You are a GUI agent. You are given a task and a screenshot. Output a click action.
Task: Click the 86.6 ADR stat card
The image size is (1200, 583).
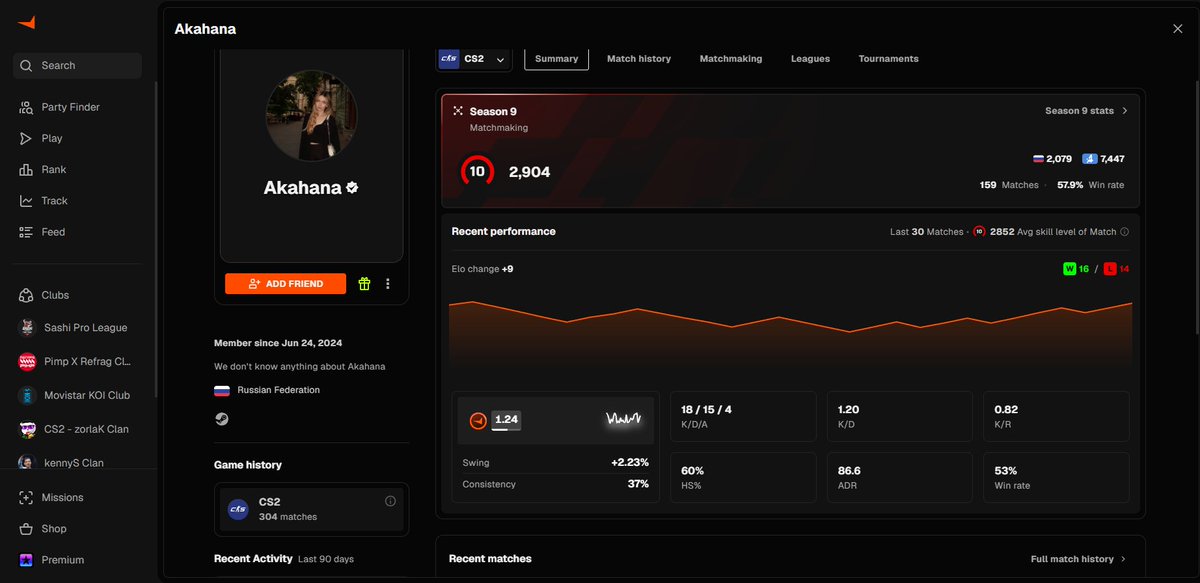(x=899, y=478)
